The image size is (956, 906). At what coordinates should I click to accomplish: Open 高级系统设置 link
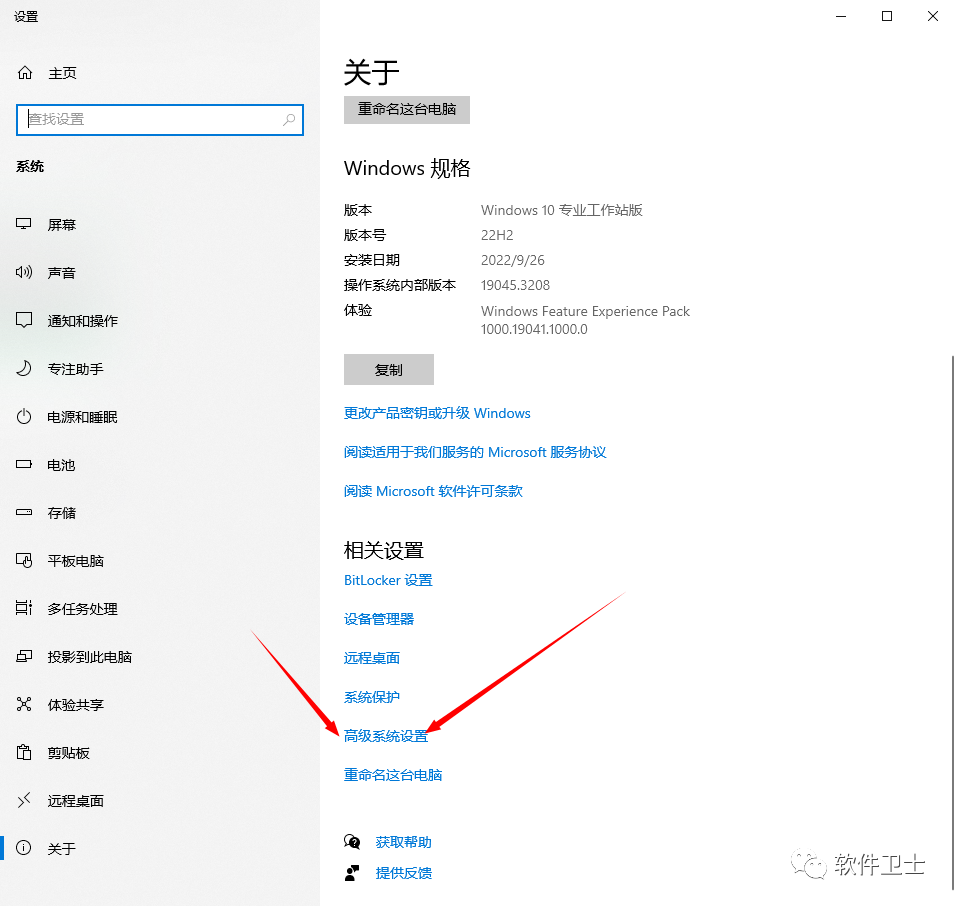point(386,737)
